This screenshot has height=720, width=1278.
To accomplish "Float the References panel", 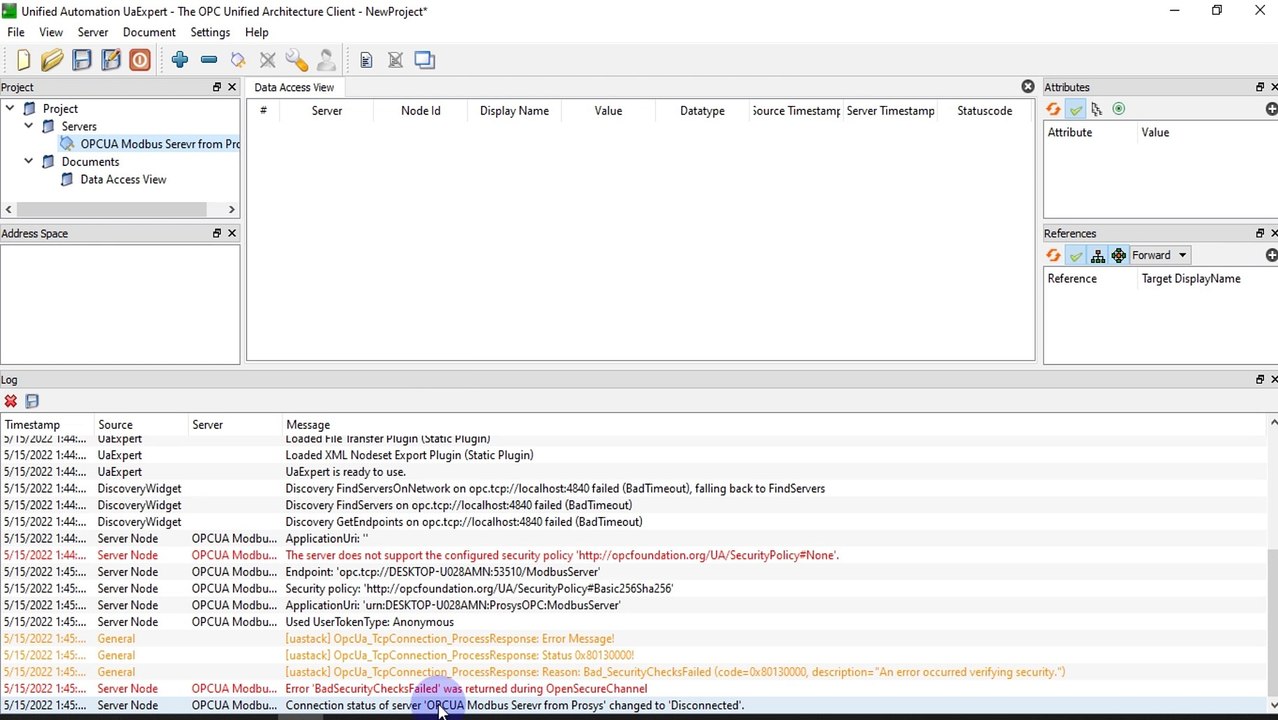I will pyautogui.click(x=1260, y=233).
